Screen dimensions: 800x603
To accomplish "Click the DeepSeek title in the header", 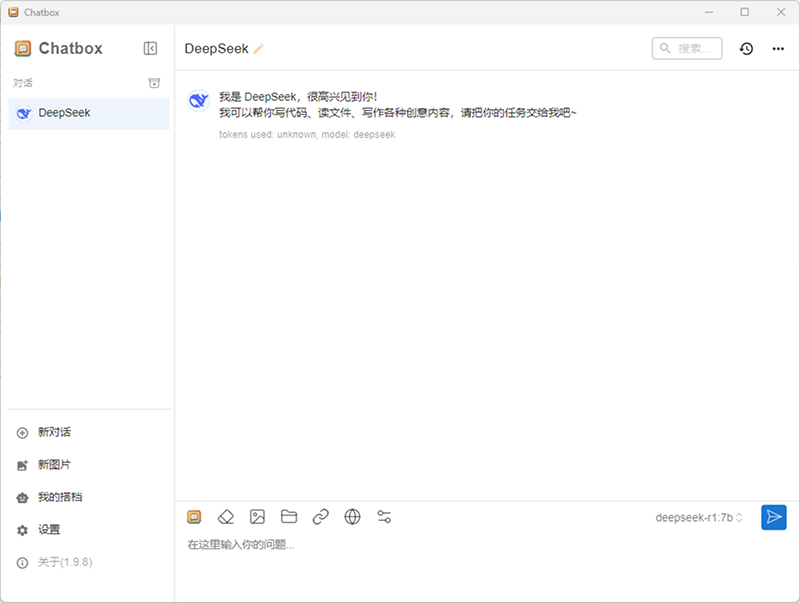I will (216, 48).
